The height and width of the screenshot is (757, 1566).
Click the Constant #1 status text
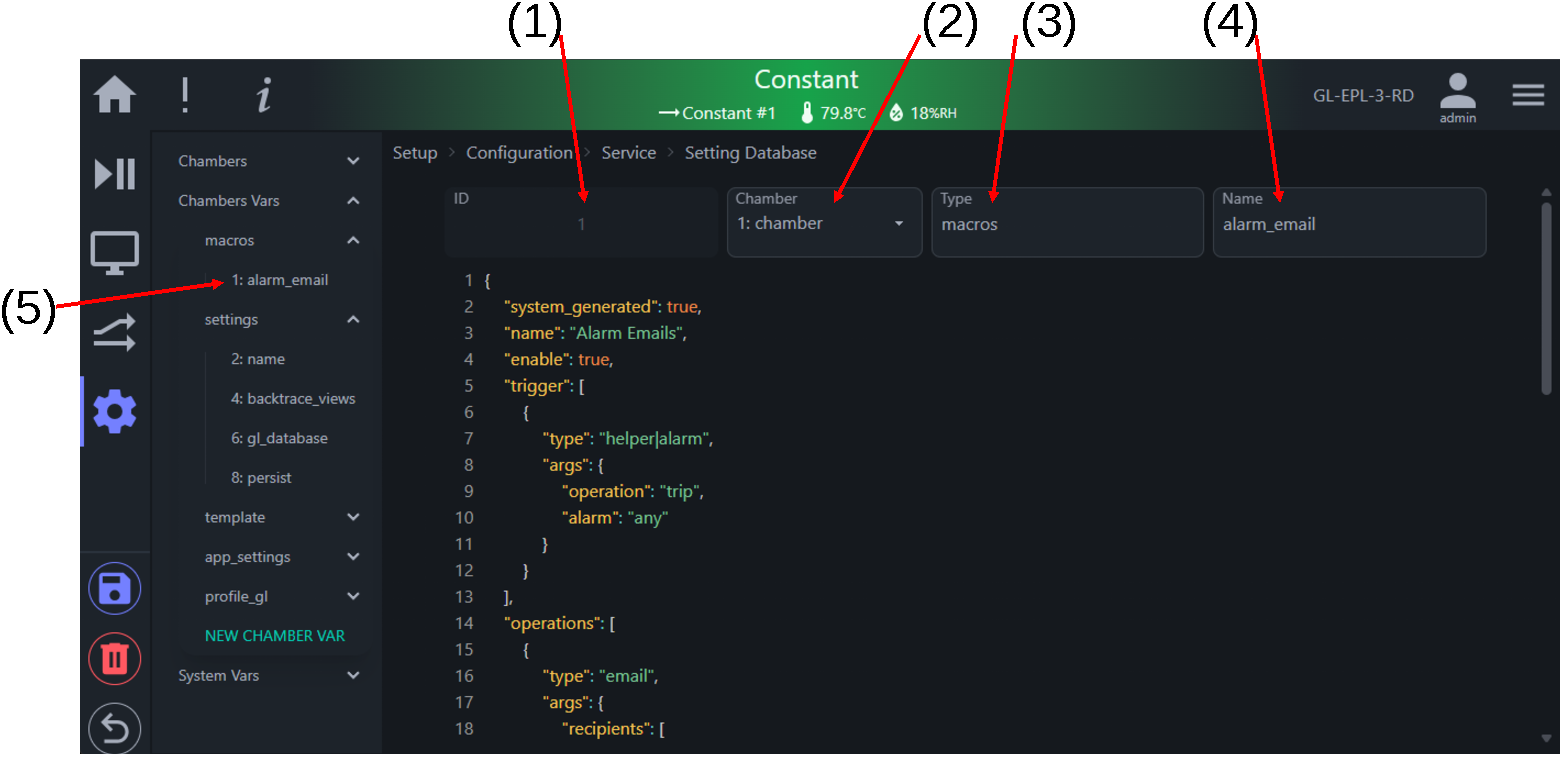click(x=729, y=113)
